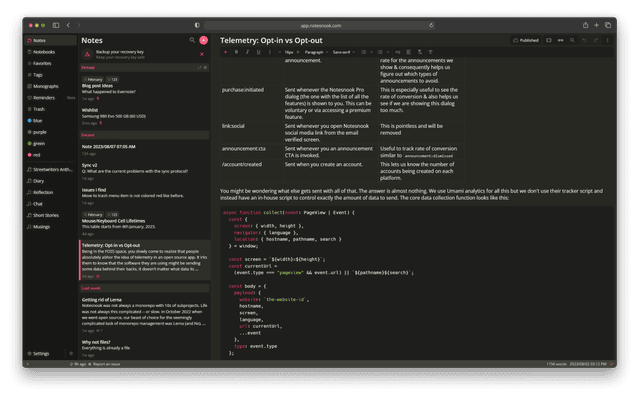Select the purple color filter
The height and width of the screenshot is (397, 640).
(x=50, y=132)
